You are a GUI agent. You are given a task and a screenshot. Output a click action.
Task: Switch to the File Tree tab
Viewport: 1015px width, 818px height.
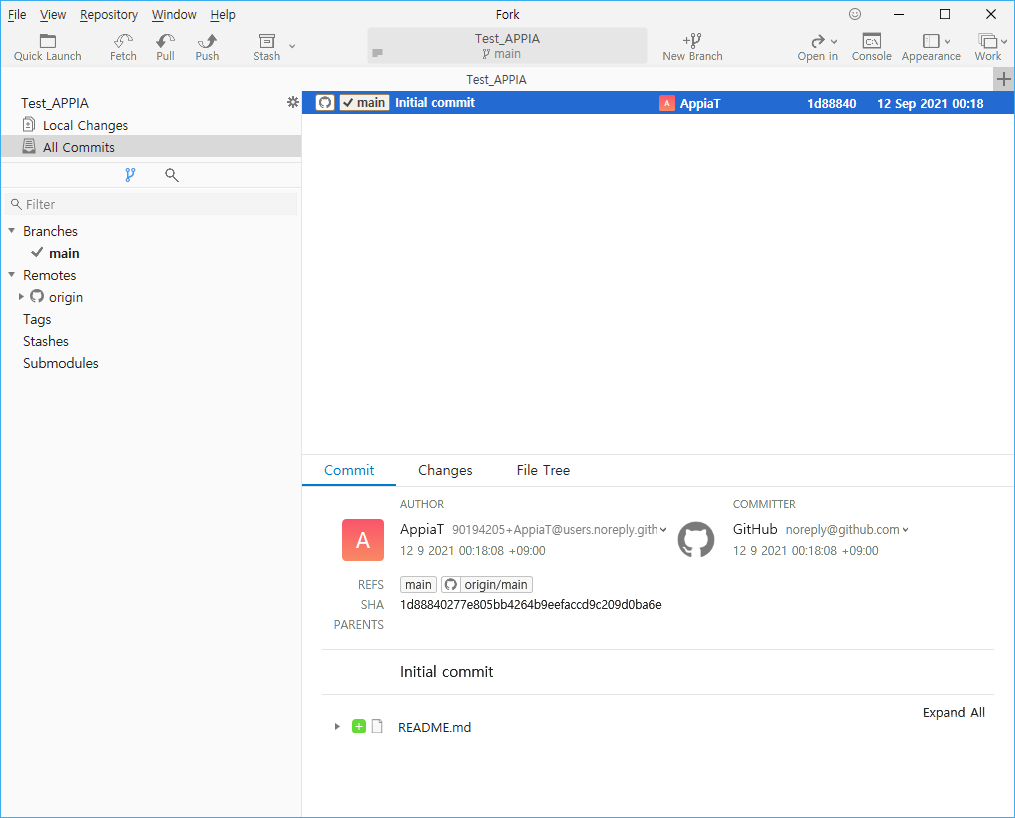pos(543,470)
